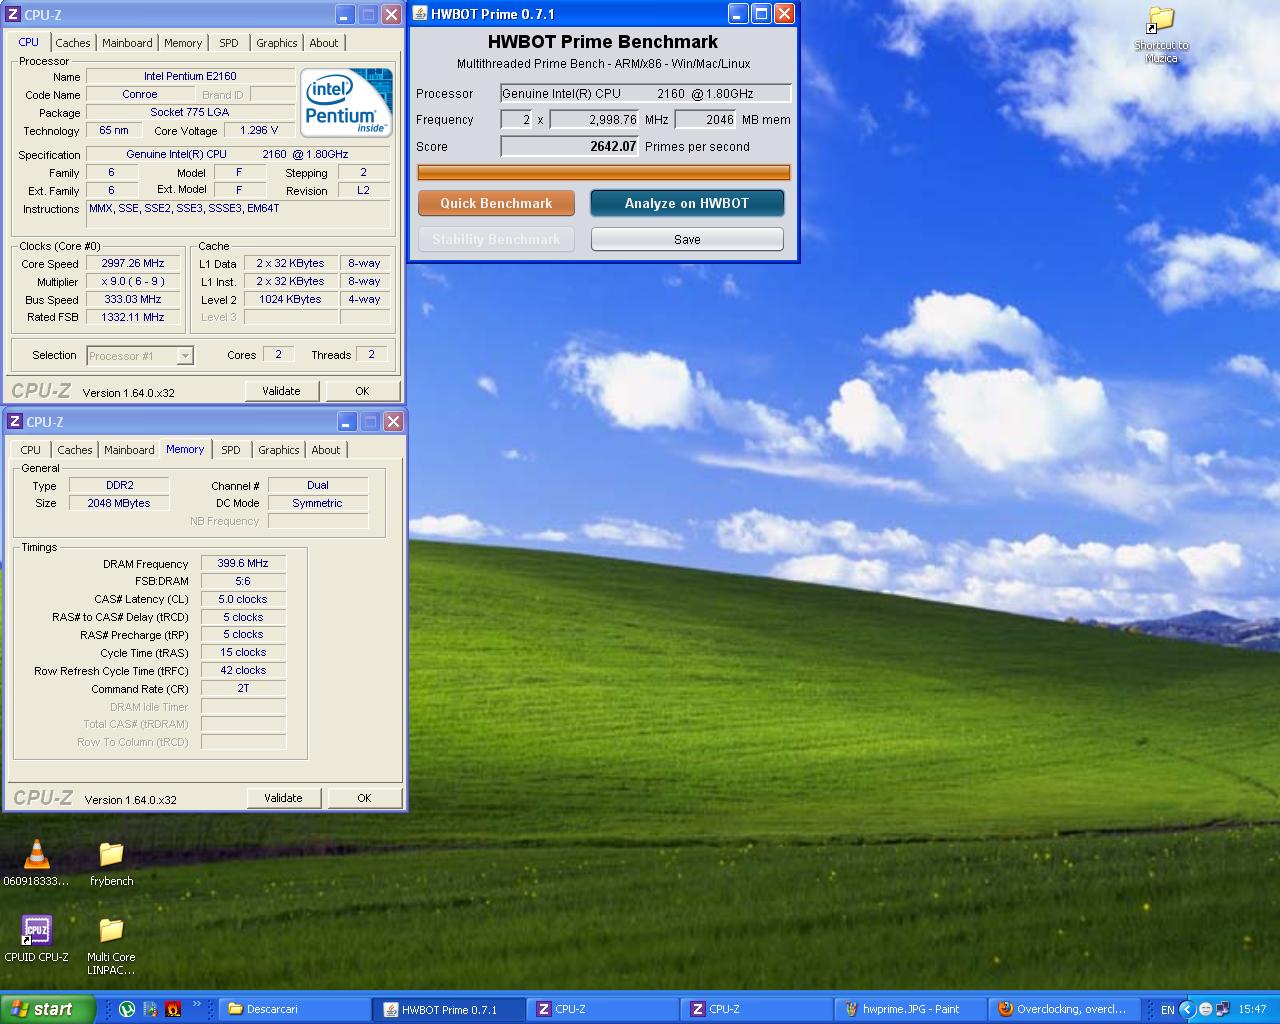Open the Caches tab in the top CPU-Z window
Image resolution: width=1280 pixels, height=1024 pixels.
73,43
